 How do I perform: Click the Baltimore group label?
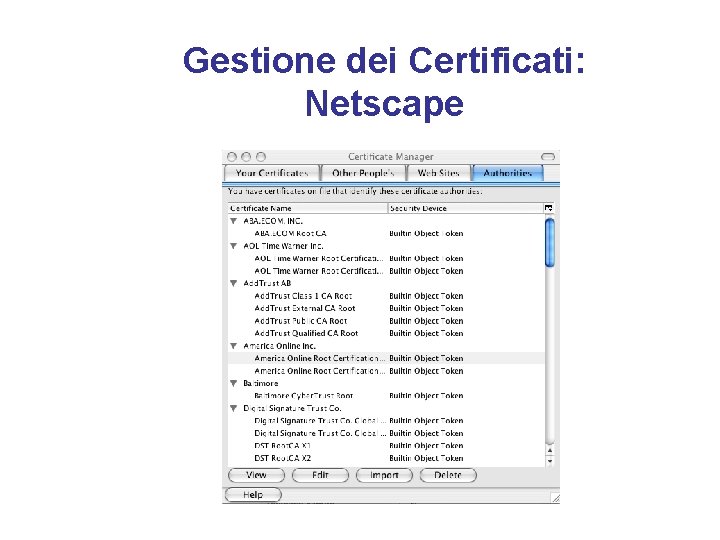[260, 383]
